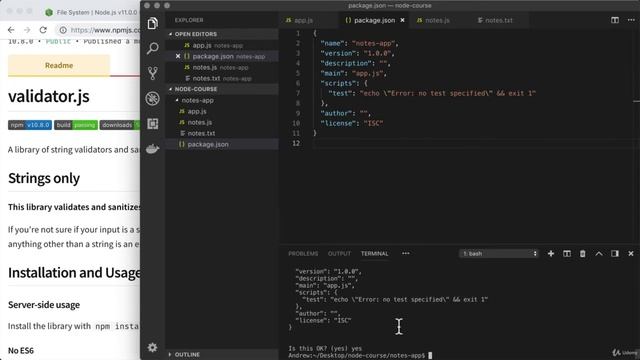The image size is (640, 360).
Task: Split the terminal panel
Action: tap(567, 253)
